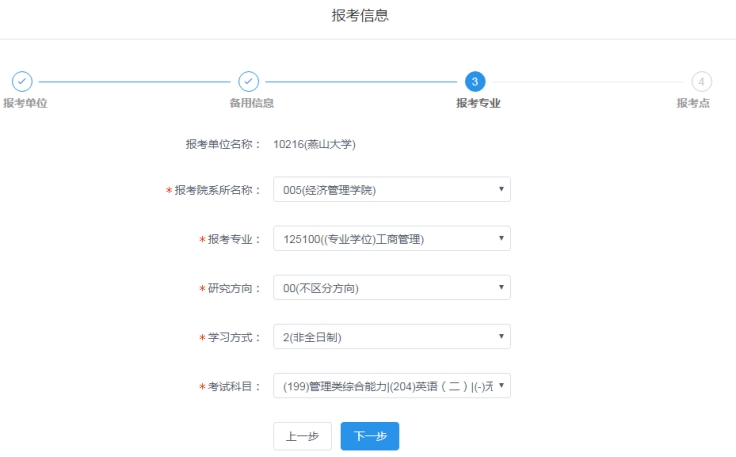This screenshot has height=457, width=736.
Task: Click the 研究方向 field label
Action: point(233,289)
